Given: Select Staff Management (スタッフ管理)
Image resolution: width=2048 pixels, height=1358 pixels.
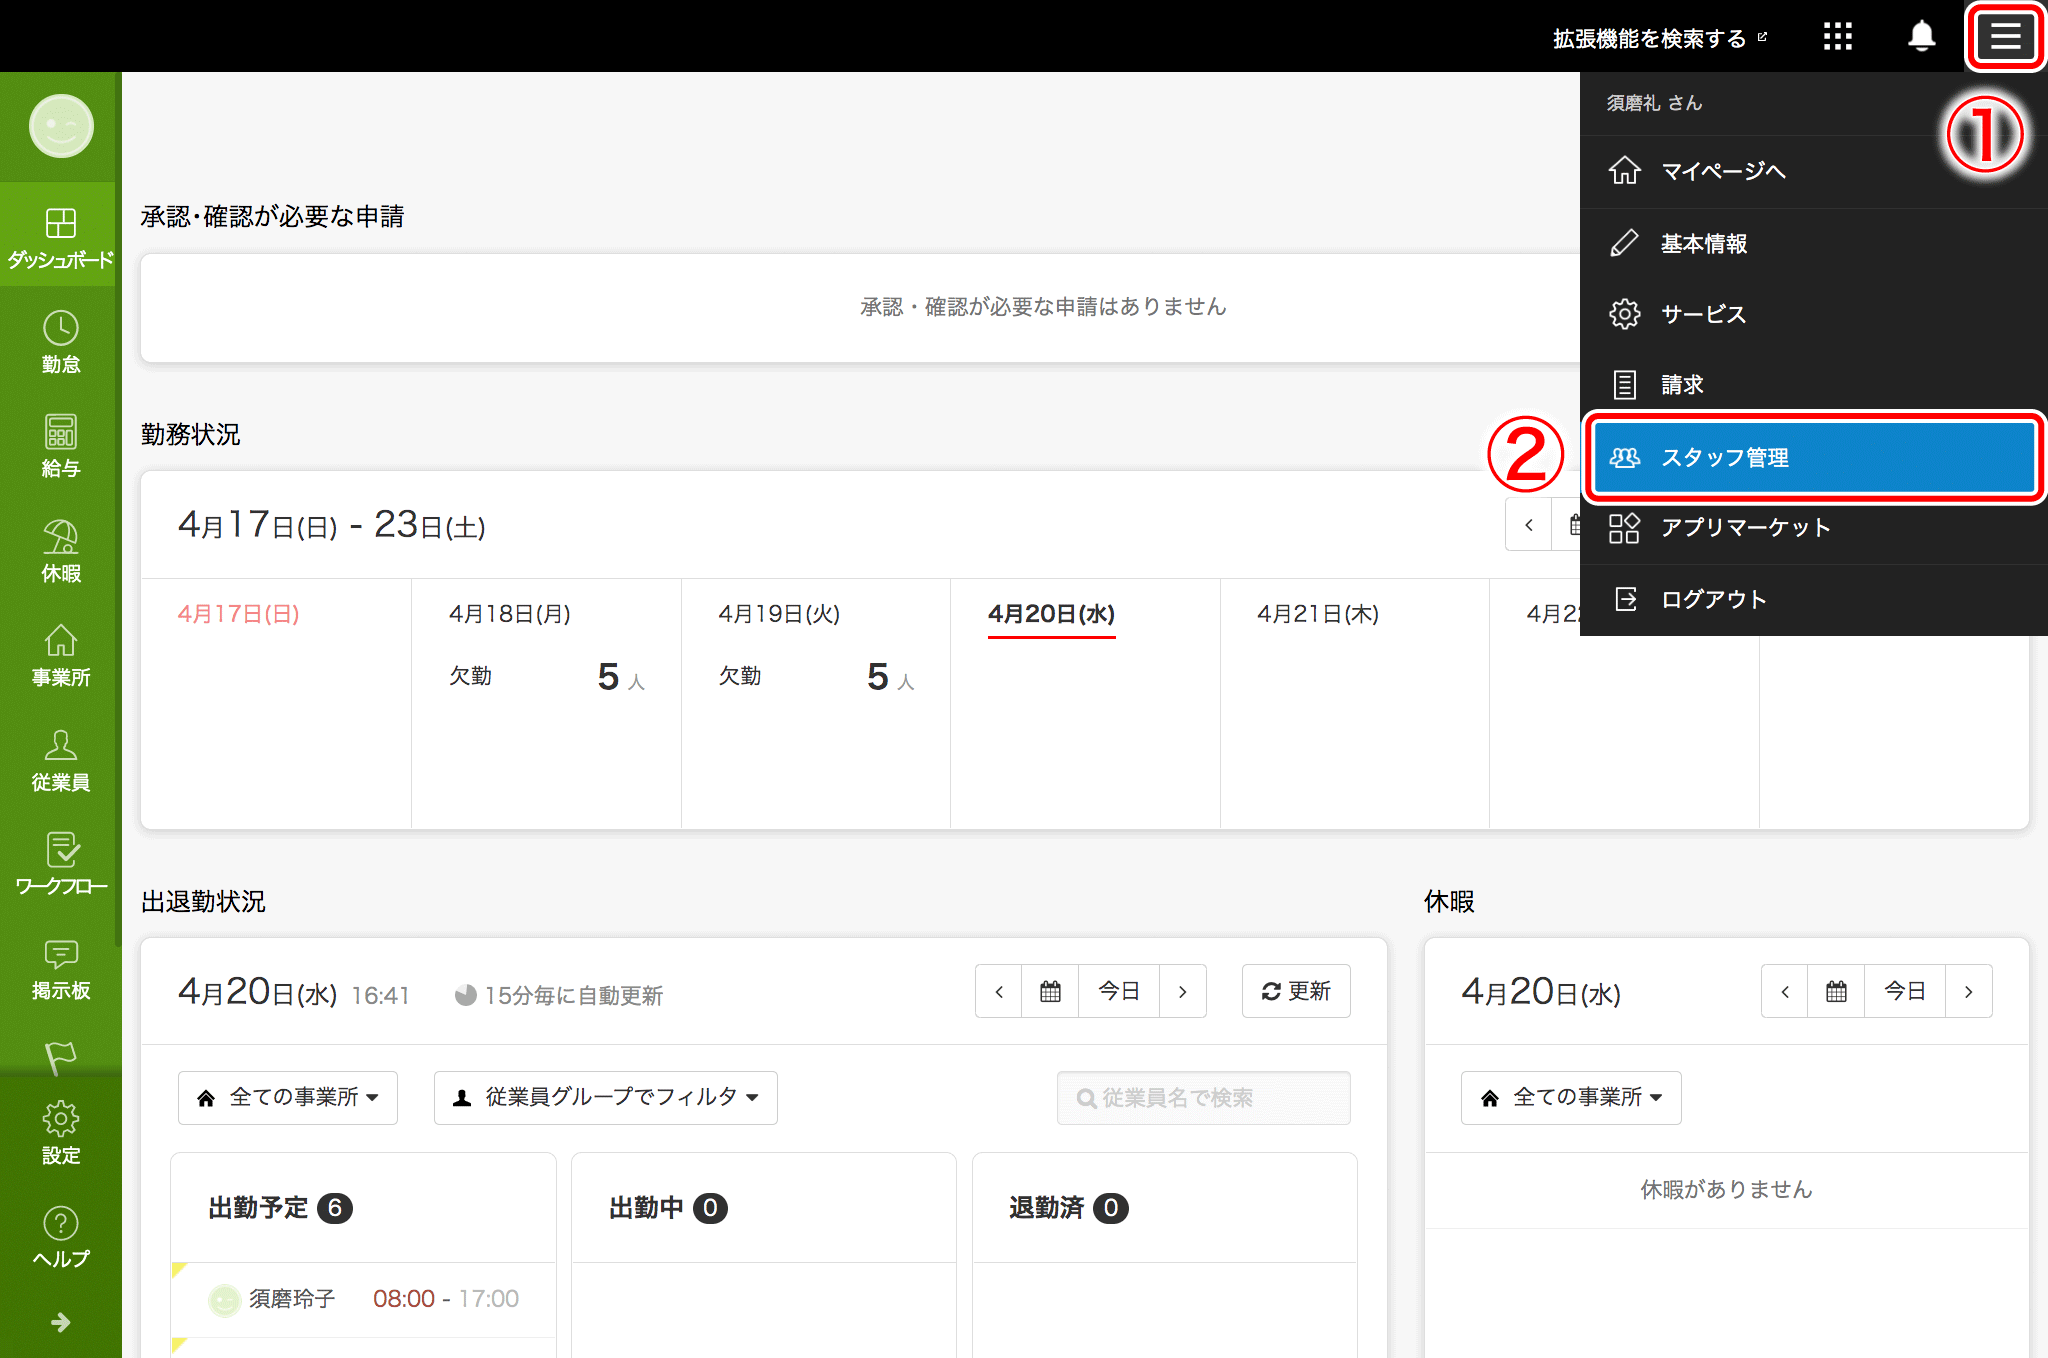Looking at the screenshot, I should [x=1814, y=457].
